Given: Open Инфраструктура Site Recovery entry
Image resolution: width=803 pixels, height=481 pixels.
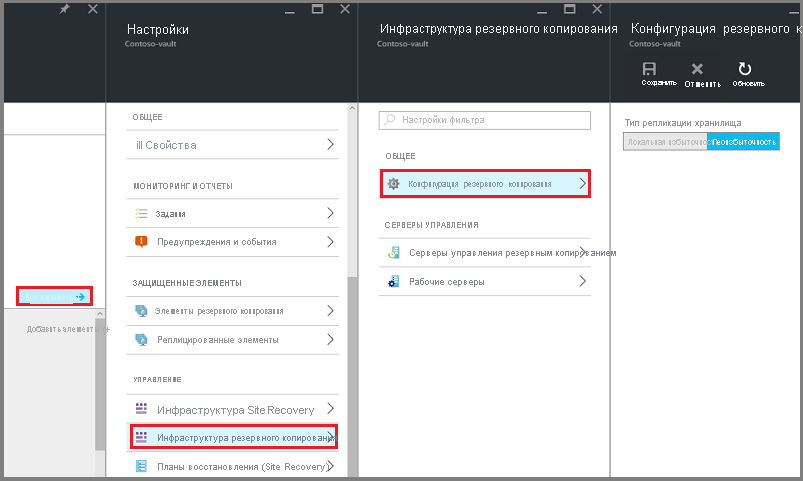Looking at the screenshot, I should [233, 409].
